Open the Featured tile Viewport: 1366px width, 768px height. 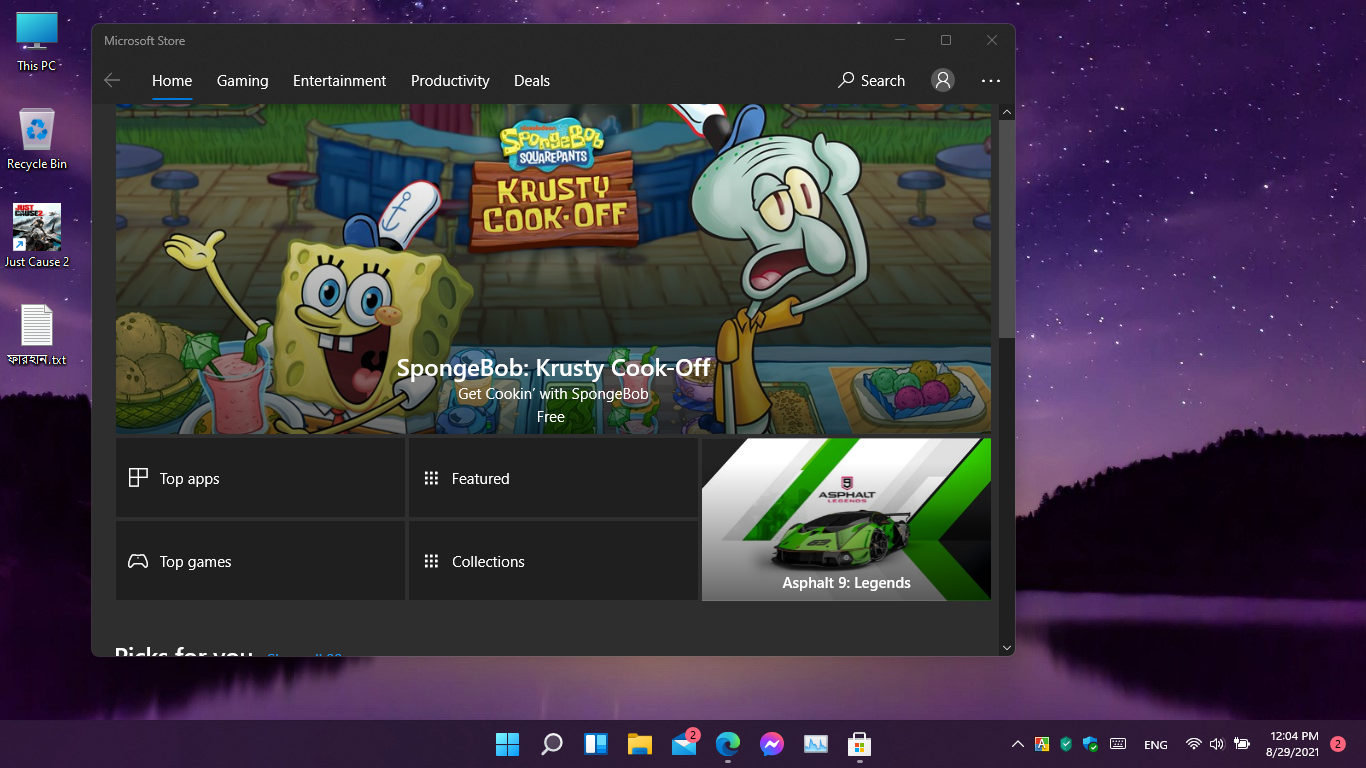click(553, 478)
